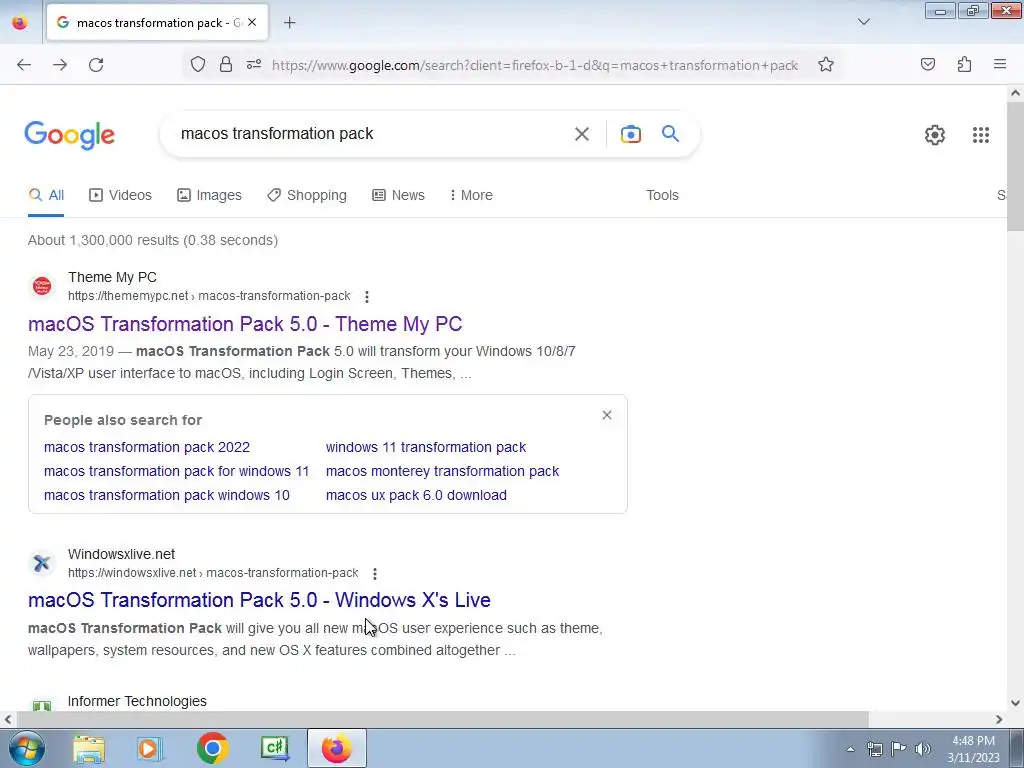Open a new tab with plus button
Viewport: 1024px width, 768px height.
(x=289, y=23)
